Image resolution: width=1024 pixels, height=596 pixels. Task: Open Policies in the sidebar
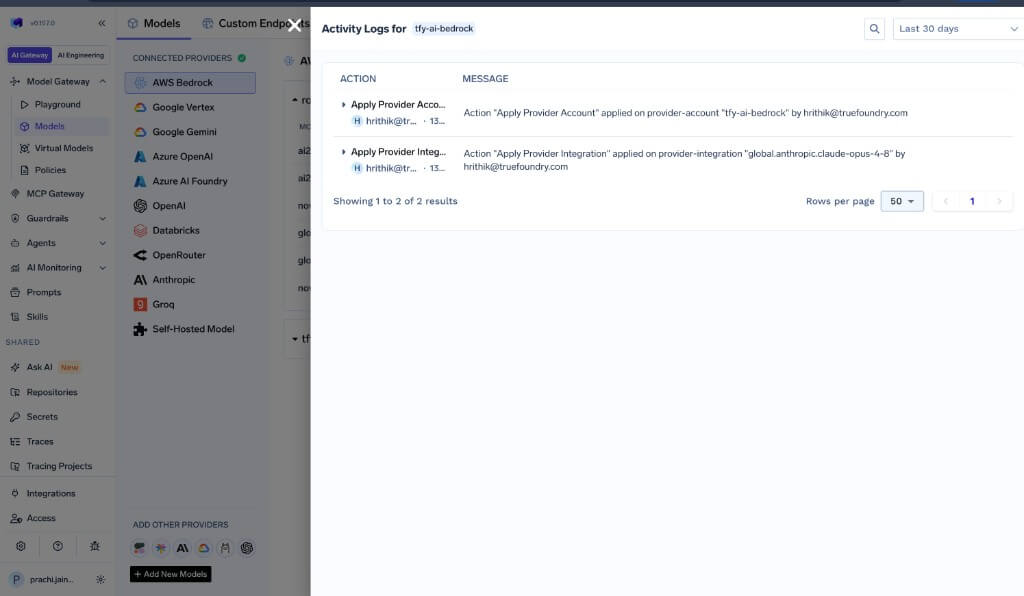50,170
